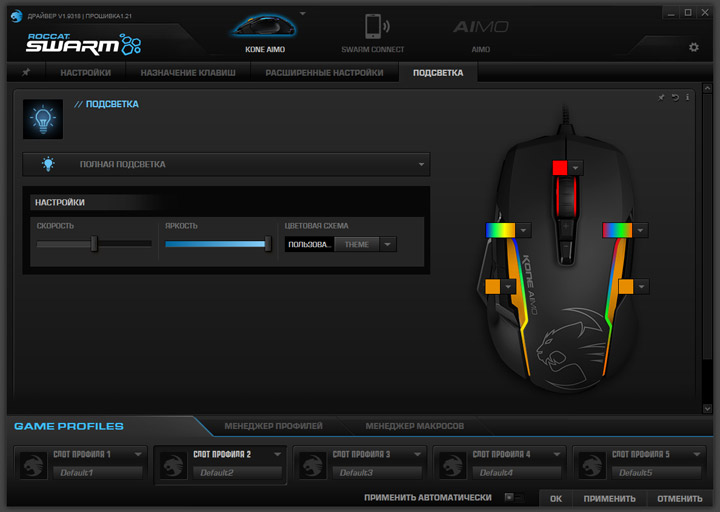Click СКОРОСТЬ speed slider handle

(x=94, y=243)
